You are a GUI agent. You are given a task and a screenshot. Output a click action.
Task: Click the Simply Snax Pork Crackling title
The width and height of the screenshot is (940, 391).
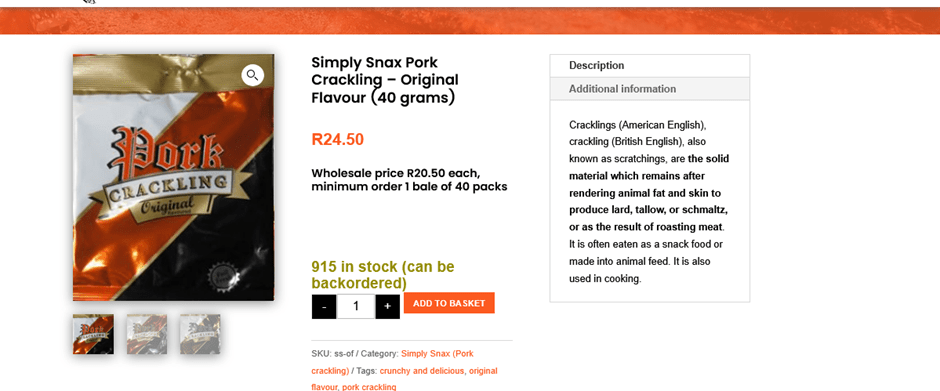pos(385,80)
